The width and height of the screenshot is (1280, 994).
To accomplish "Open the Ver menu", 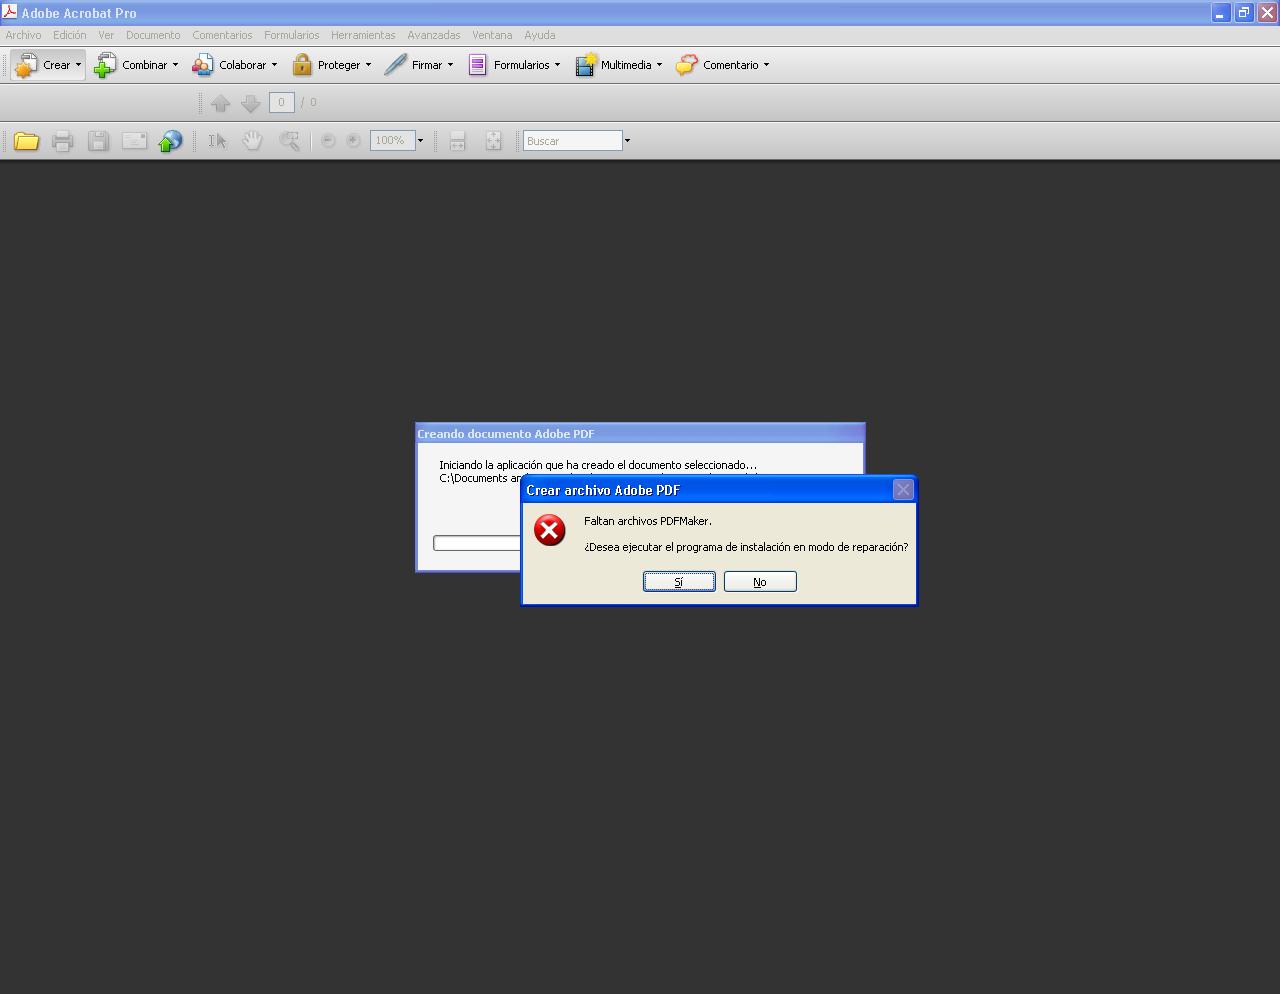I will pos(106,35).
